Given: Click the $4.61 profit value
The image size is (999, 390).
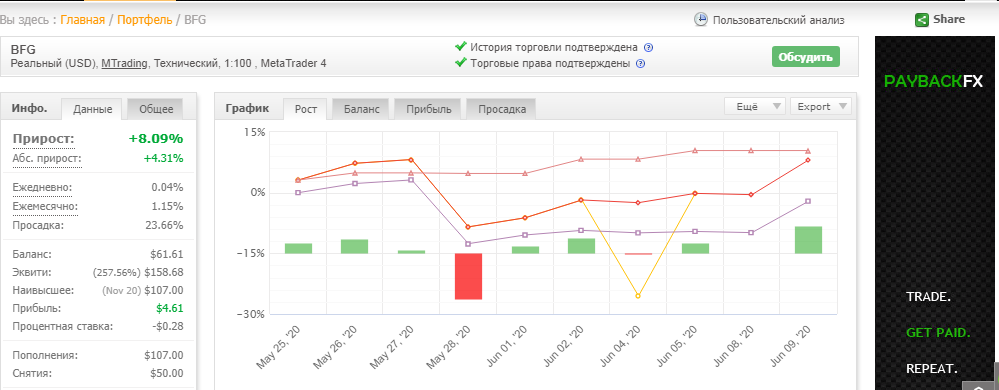Looking at the screenshot, I should click(x=169, y=308).
